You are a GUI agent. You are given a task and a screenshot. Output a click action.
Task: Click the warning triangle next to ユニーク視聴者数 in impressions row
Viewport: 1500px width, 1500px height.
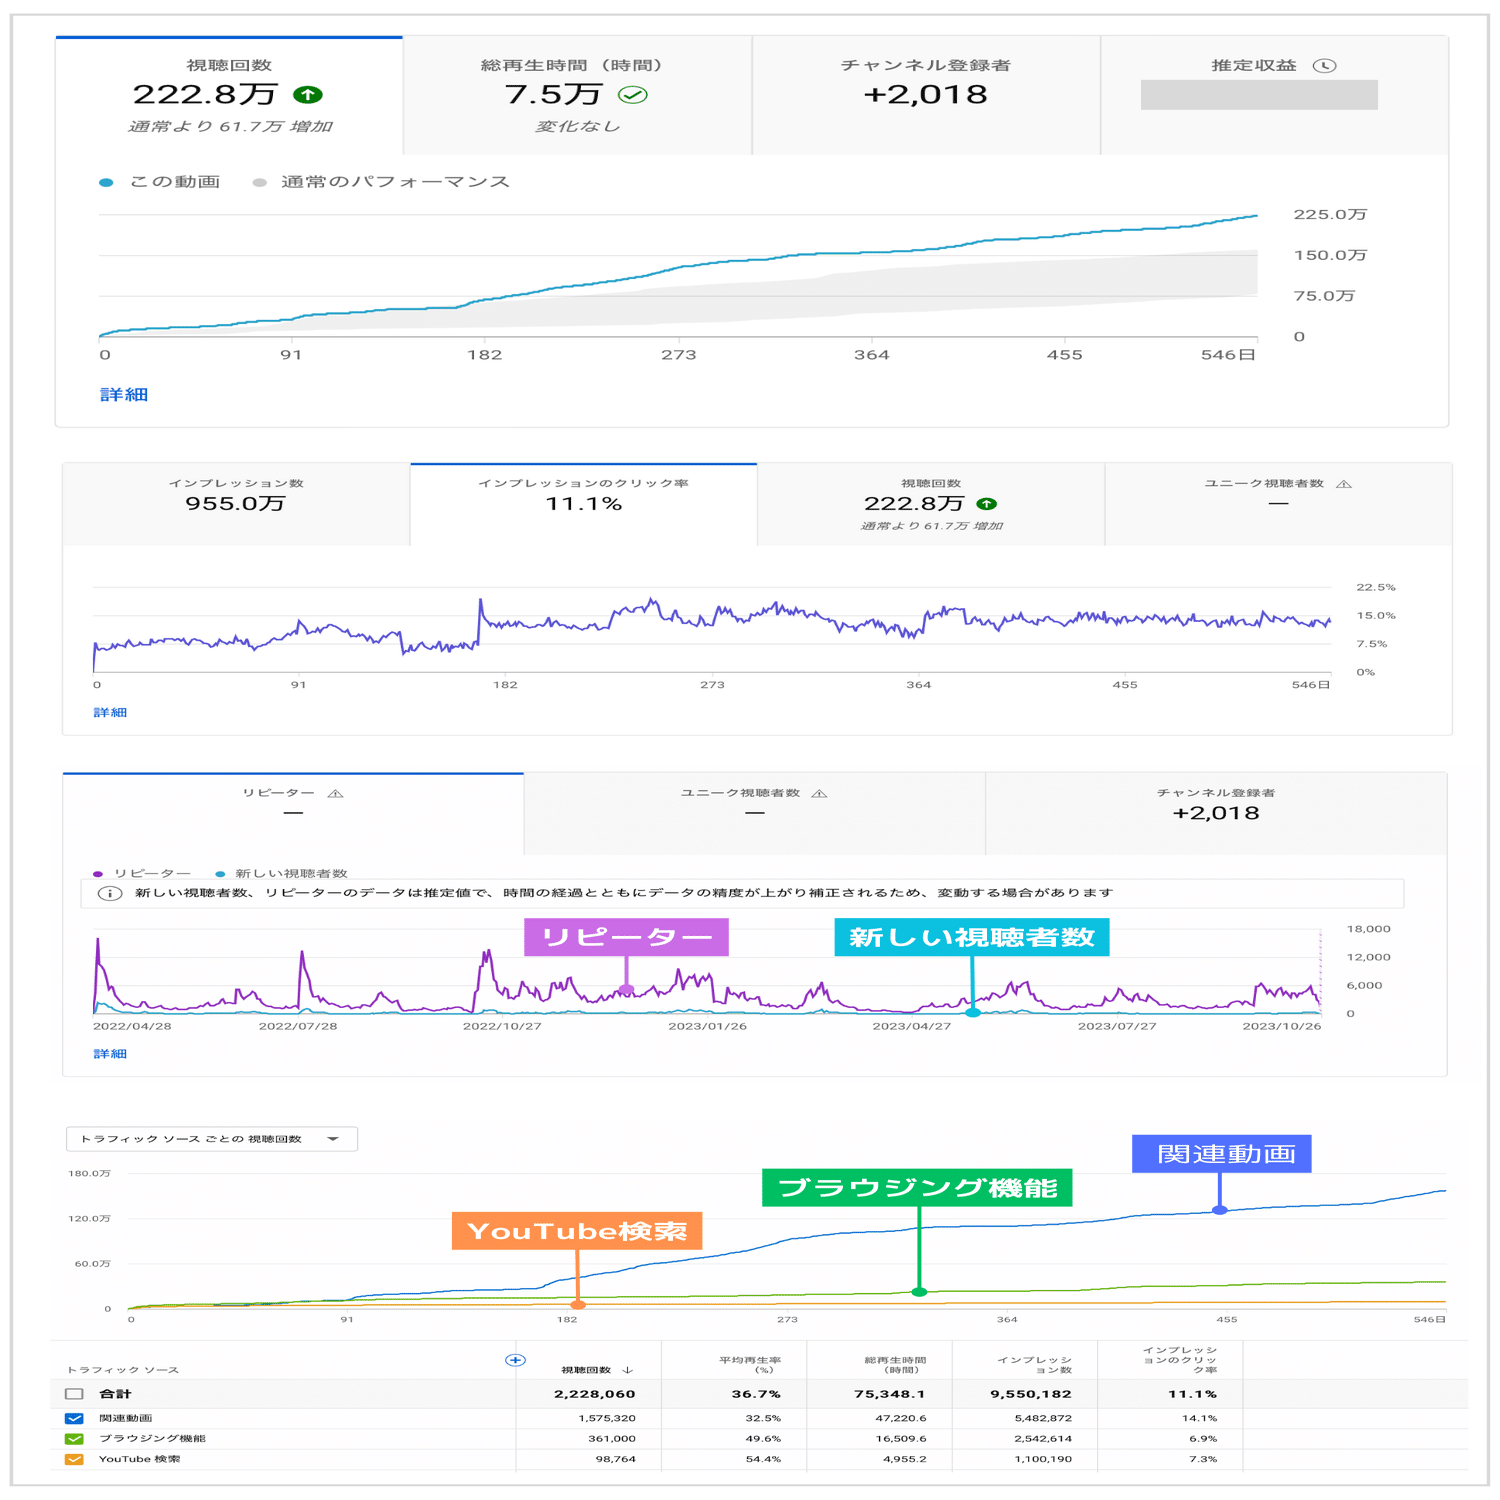[x=1344, y=484]
